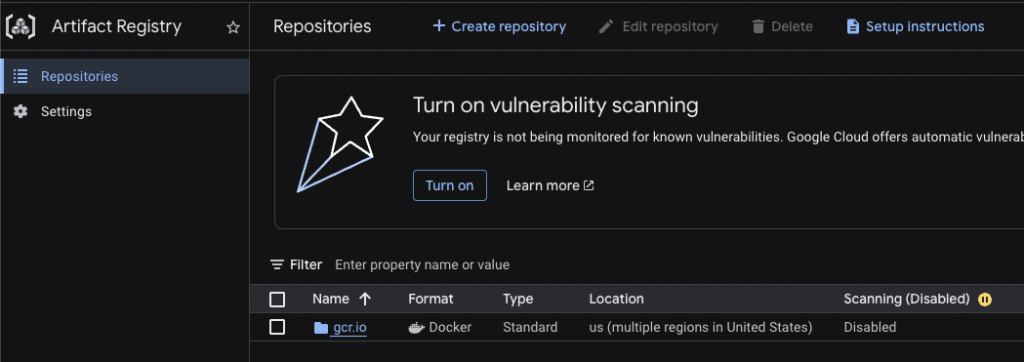Pin Artifact Registry with the star icon
Viewport: 1024px width, 362px height.
point(233,27)
